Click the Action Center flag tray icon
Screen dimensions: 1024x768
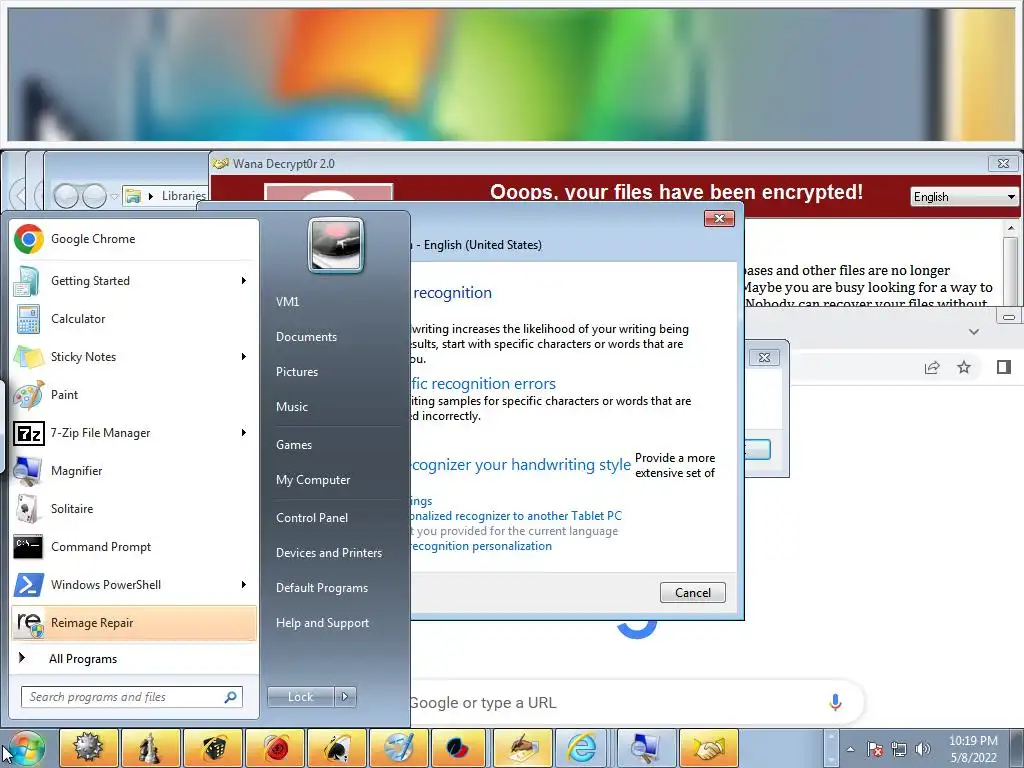pyautogui.click(x=875, y=749)
